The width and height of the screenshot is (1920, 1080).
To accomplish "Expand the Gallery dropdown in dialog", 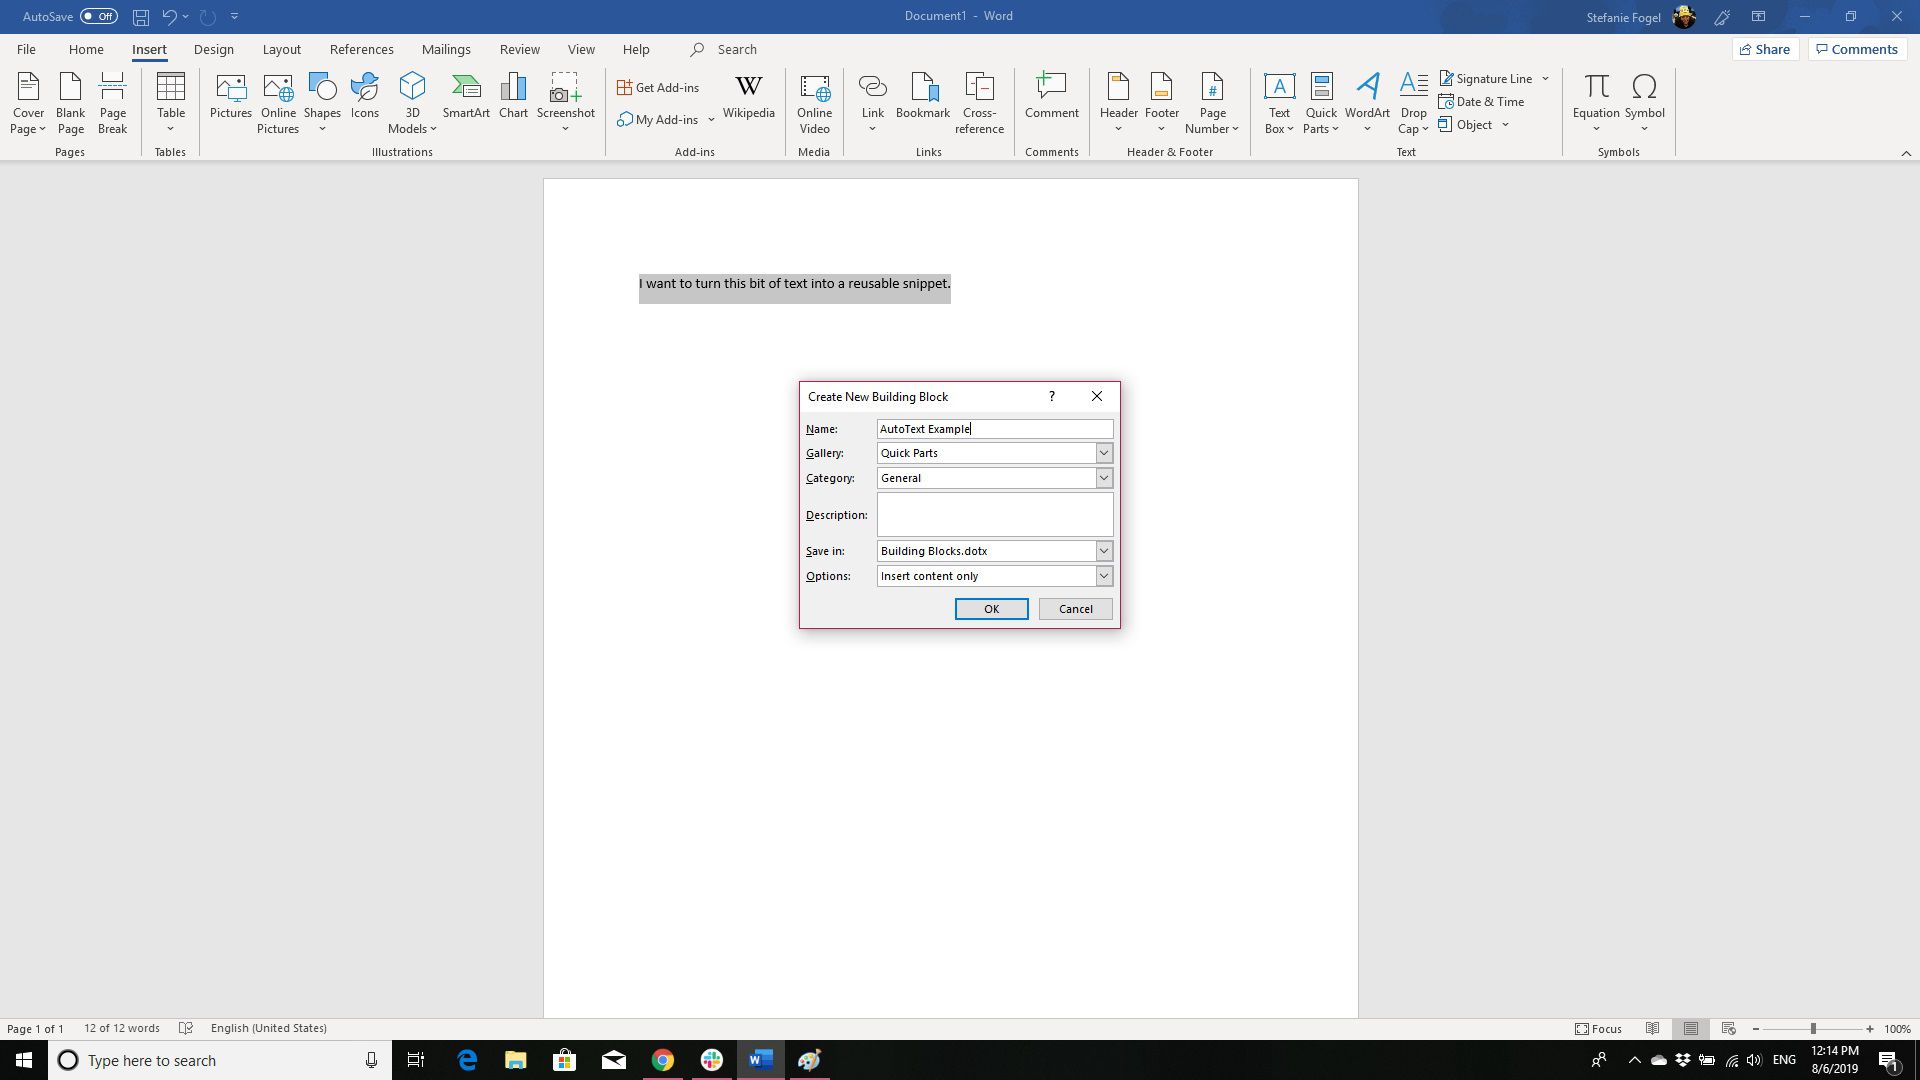I will pyautogui.click(x=1104, y=452).
